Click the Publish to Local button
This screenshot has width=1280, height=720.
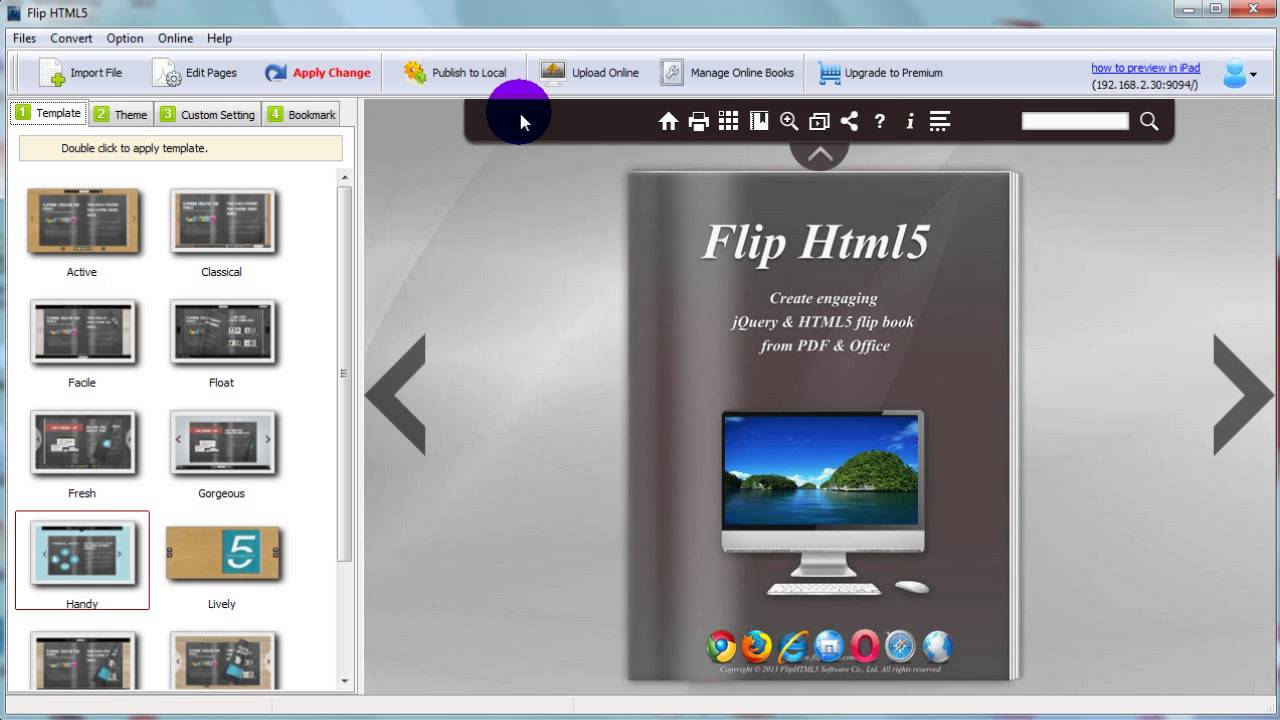click(455, 73)
